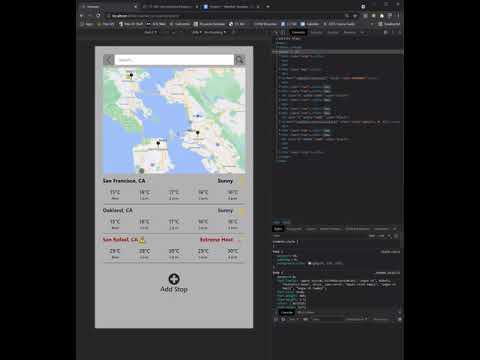Select the Properties sidebar tab
This screenshot has width=480, height=360.
[381, 229]
